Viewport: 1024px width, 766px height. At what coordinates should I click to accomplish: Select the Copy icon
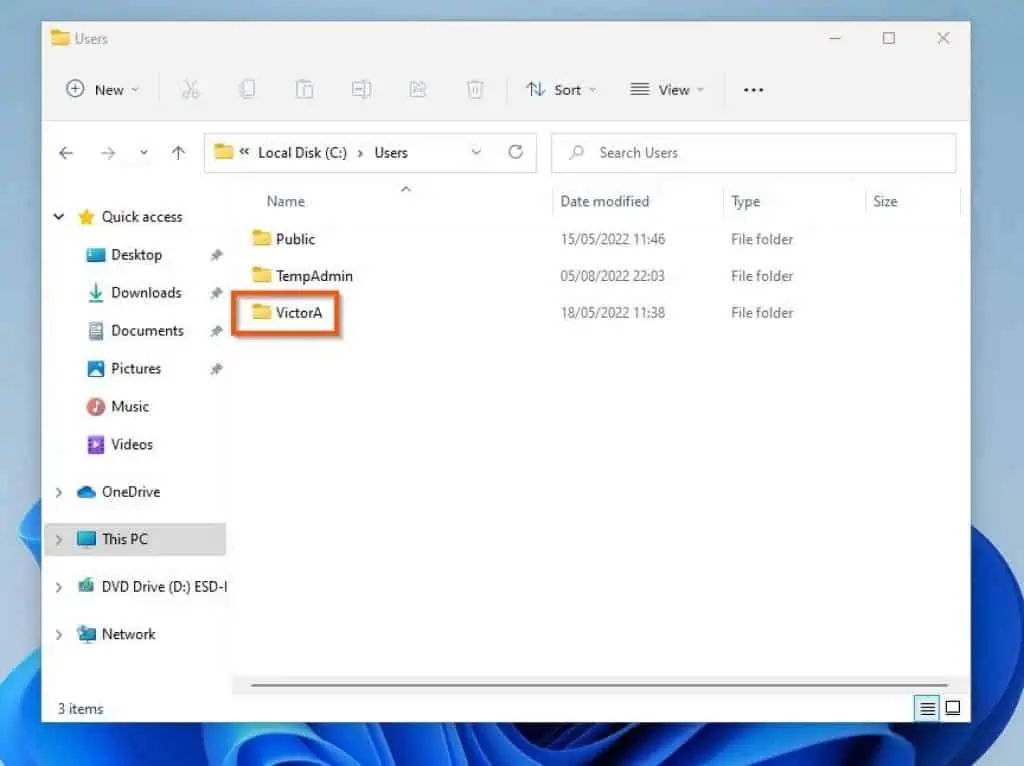coord(247,89)
